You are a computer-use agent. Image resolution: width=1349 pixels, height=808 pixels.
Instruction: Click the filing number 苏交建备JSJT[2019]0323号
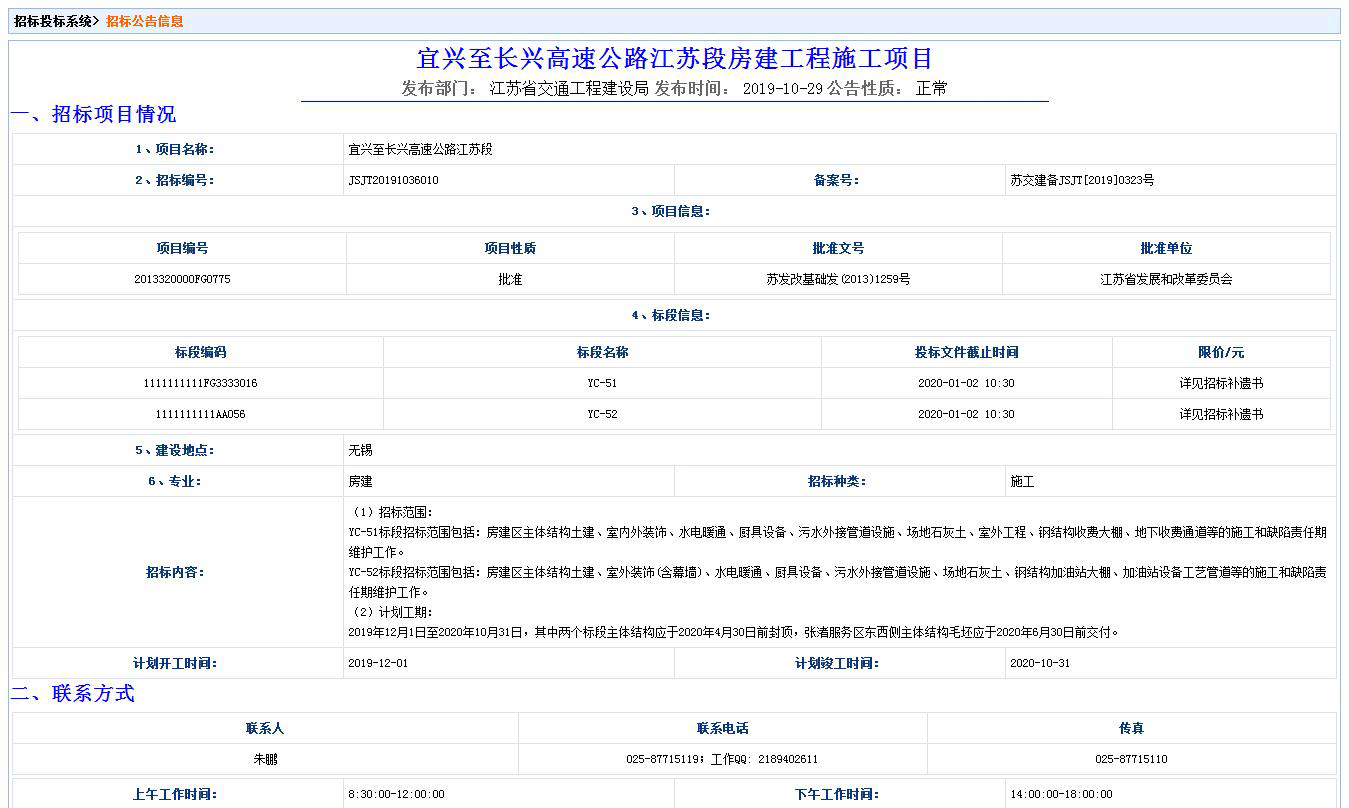pyautogui.click(x=1082, y=181)
